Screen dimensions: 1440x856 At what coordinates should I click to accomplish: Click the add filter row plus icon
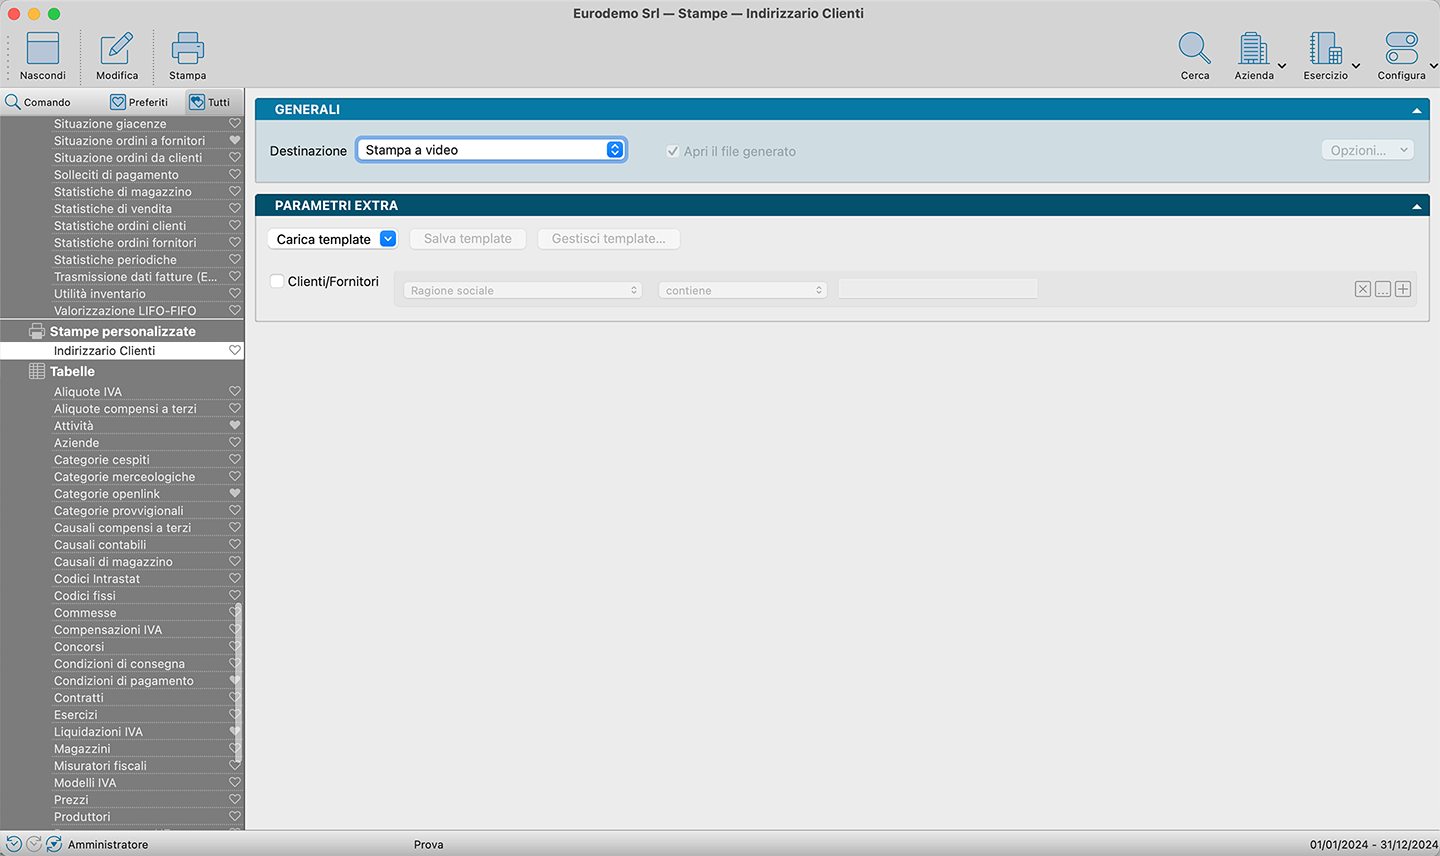click(1403, 289)
